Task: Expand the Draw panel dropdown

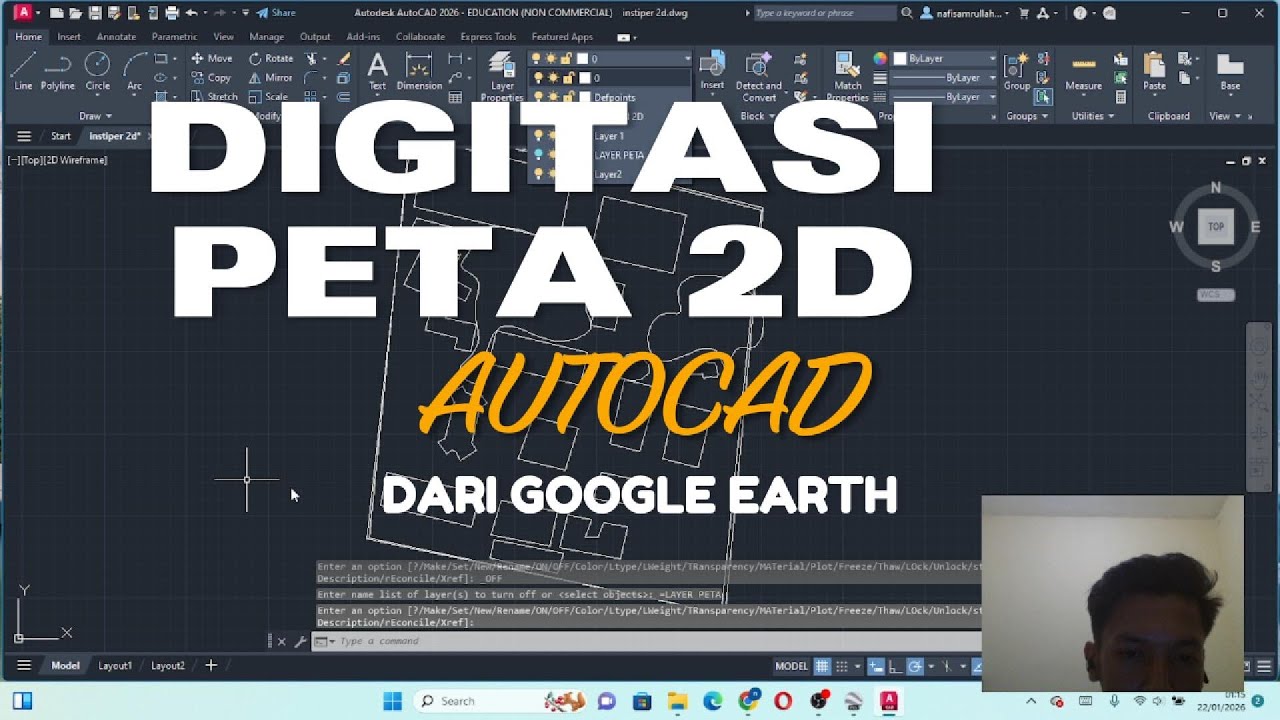Action: [x=96, y=116]
